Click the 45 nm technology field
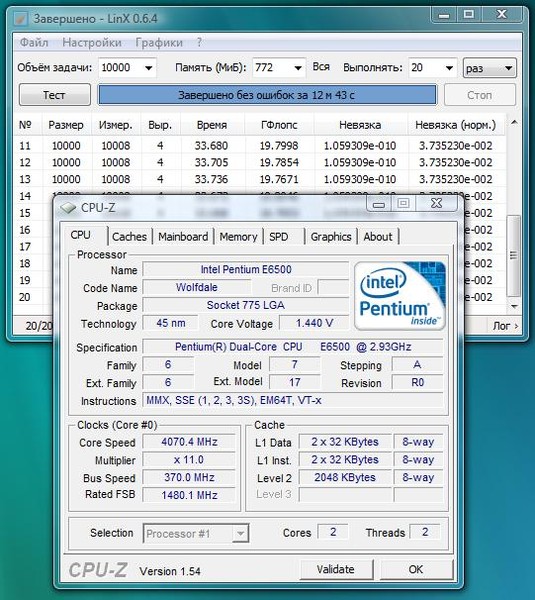Screen dimensions: 535x600 (x=171, y=323)
